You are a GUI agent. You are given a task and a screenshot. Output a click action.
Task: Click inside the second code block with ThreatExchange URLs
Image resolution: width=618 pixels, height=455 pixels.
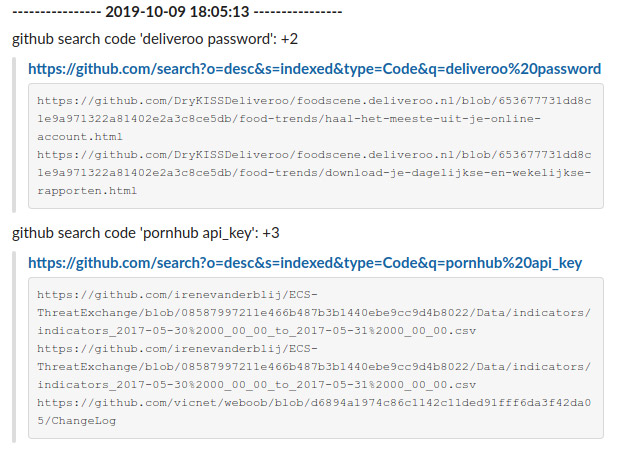tap(316, 358)
